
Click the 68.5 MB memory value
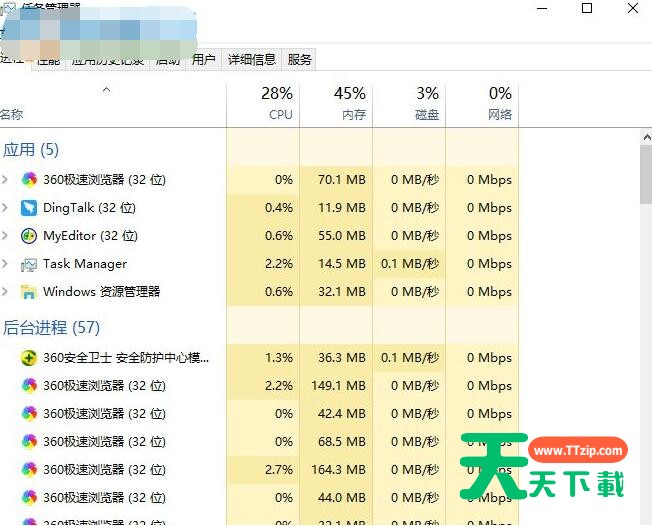[x=342, y=442]
